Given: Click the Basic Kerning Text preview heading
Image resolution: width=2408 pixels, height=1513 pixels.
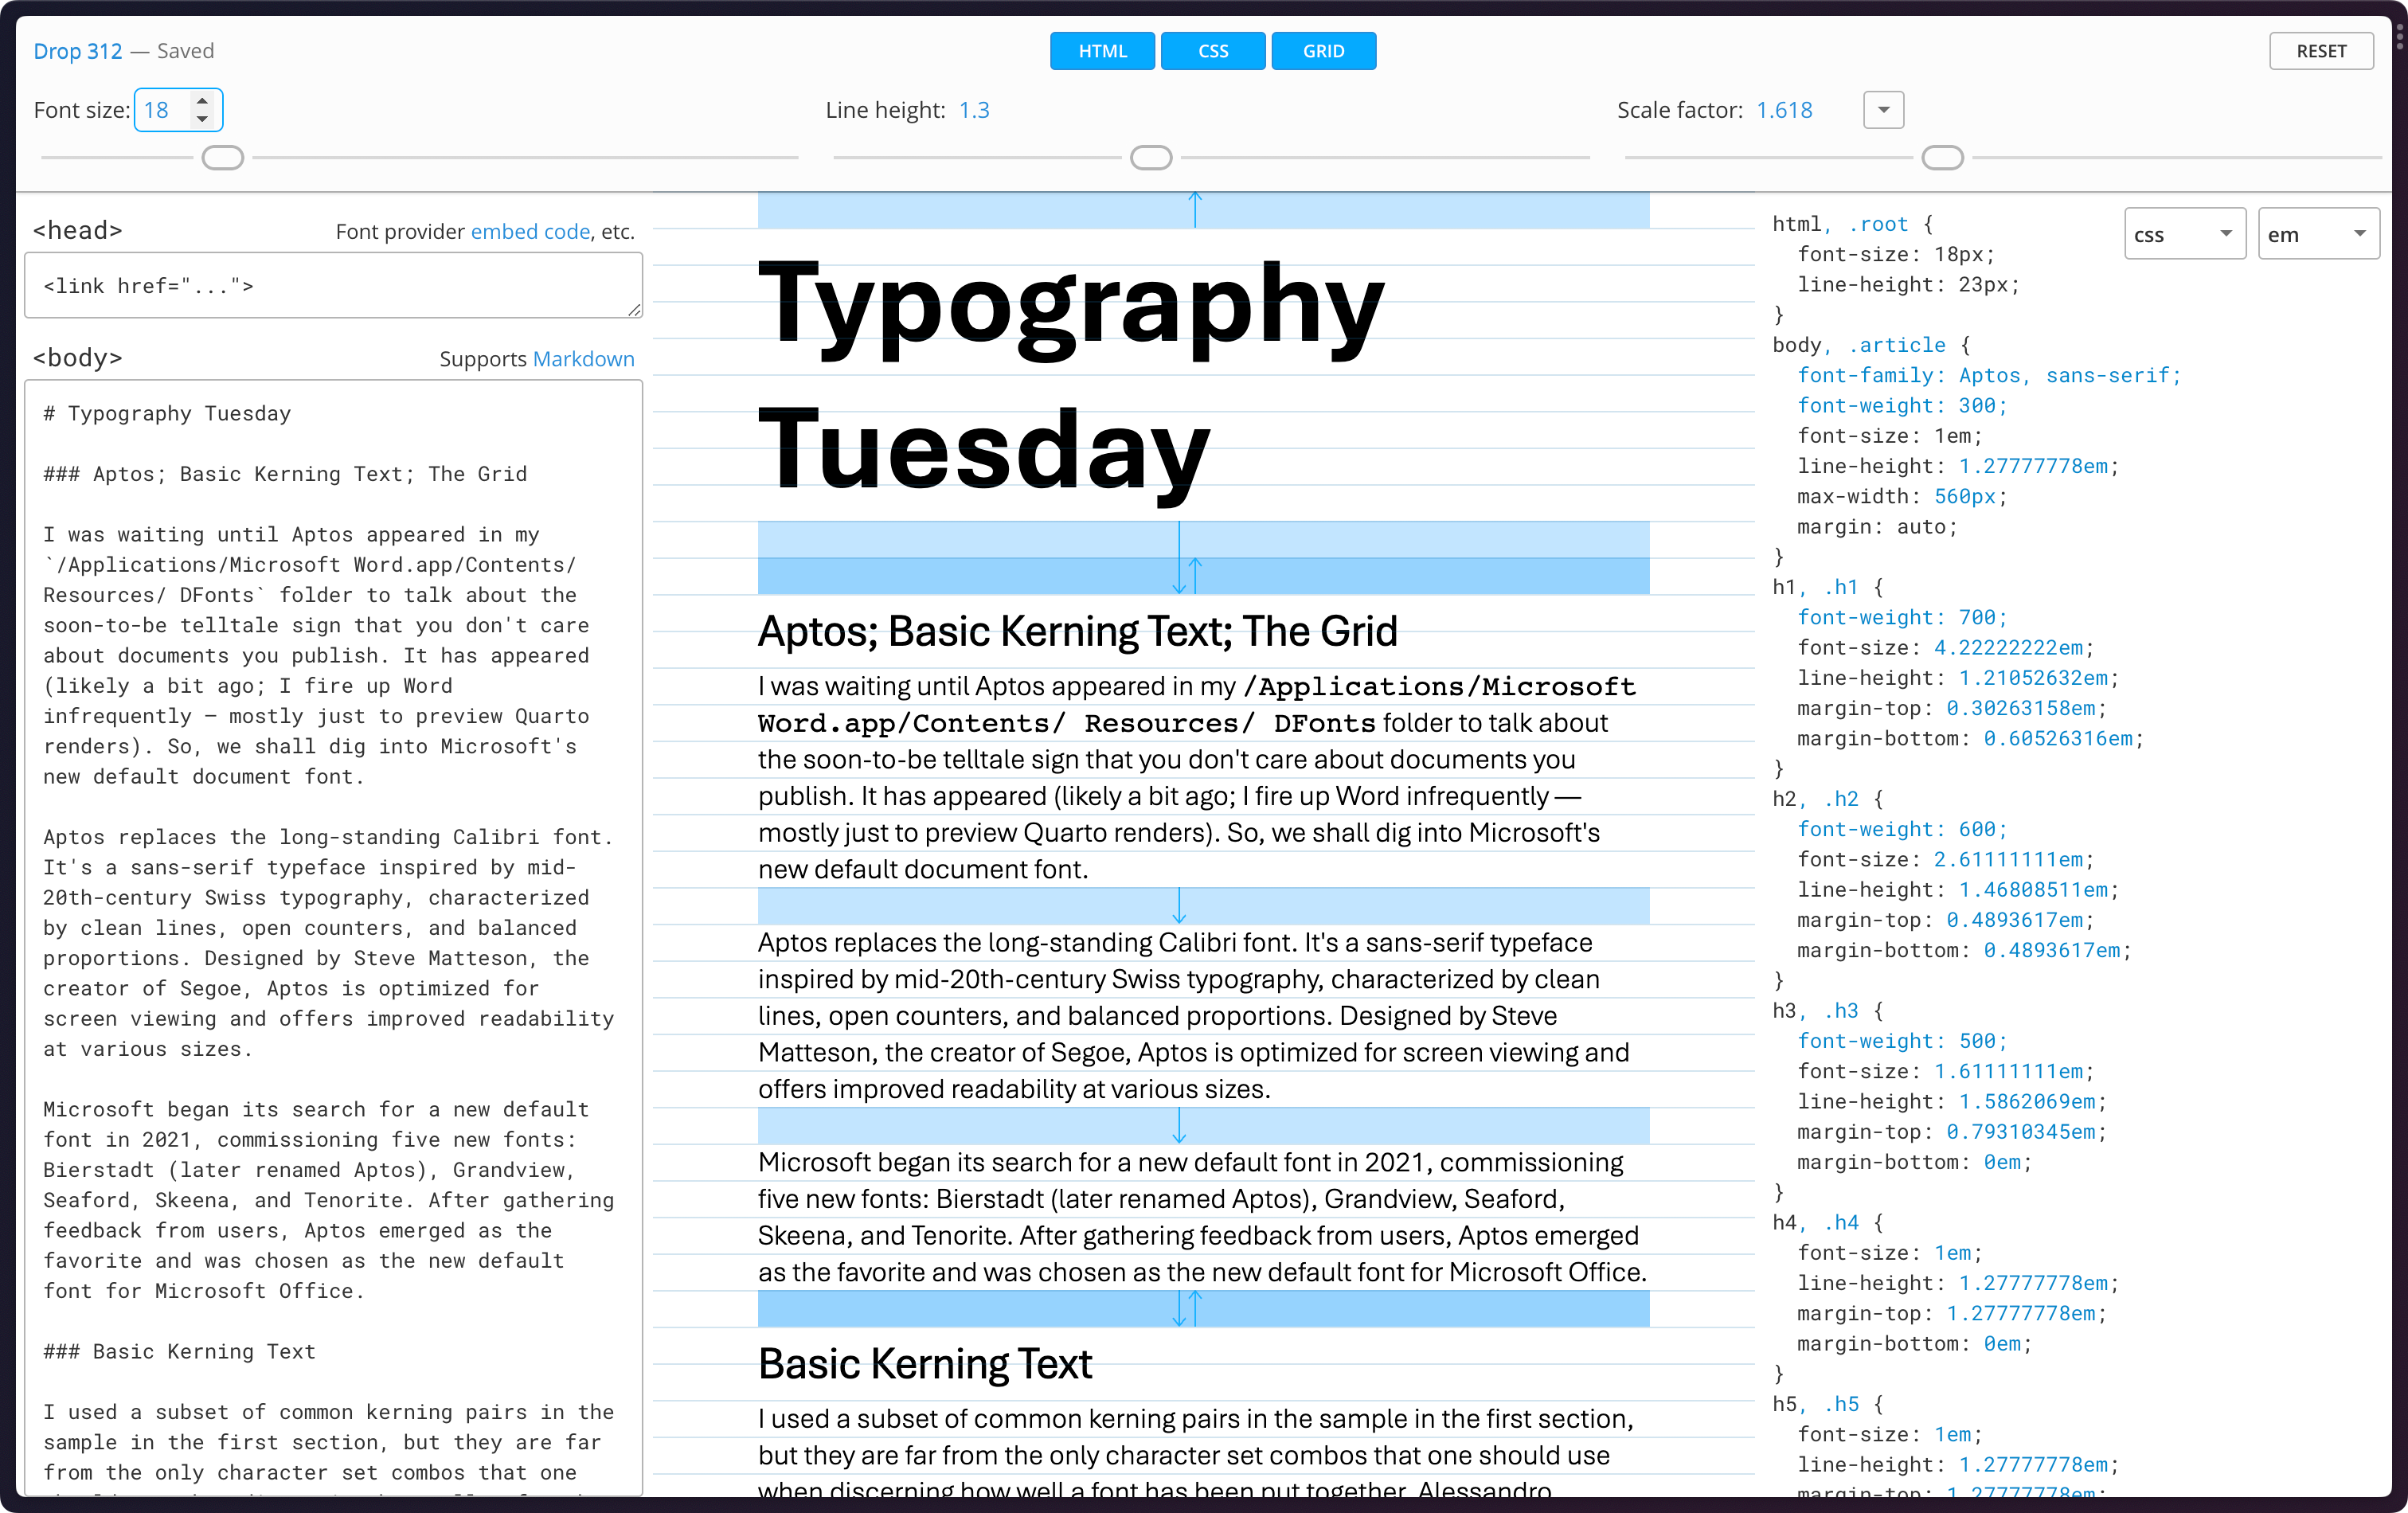Looking at the screenshot, I should pos(925,1364).
